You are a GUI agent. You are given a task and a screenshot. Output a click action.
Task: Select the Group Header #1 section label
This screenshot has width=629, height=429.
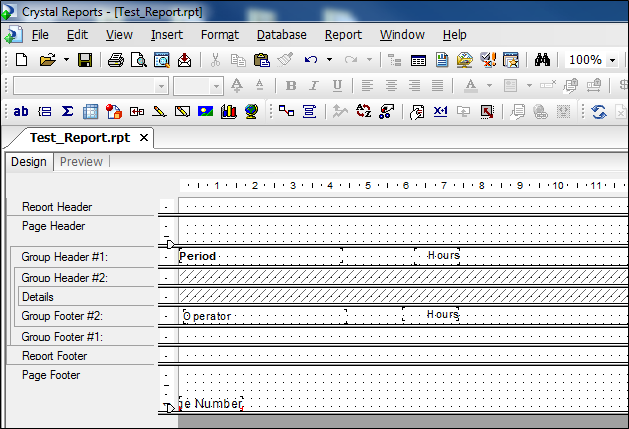(65, 257)
